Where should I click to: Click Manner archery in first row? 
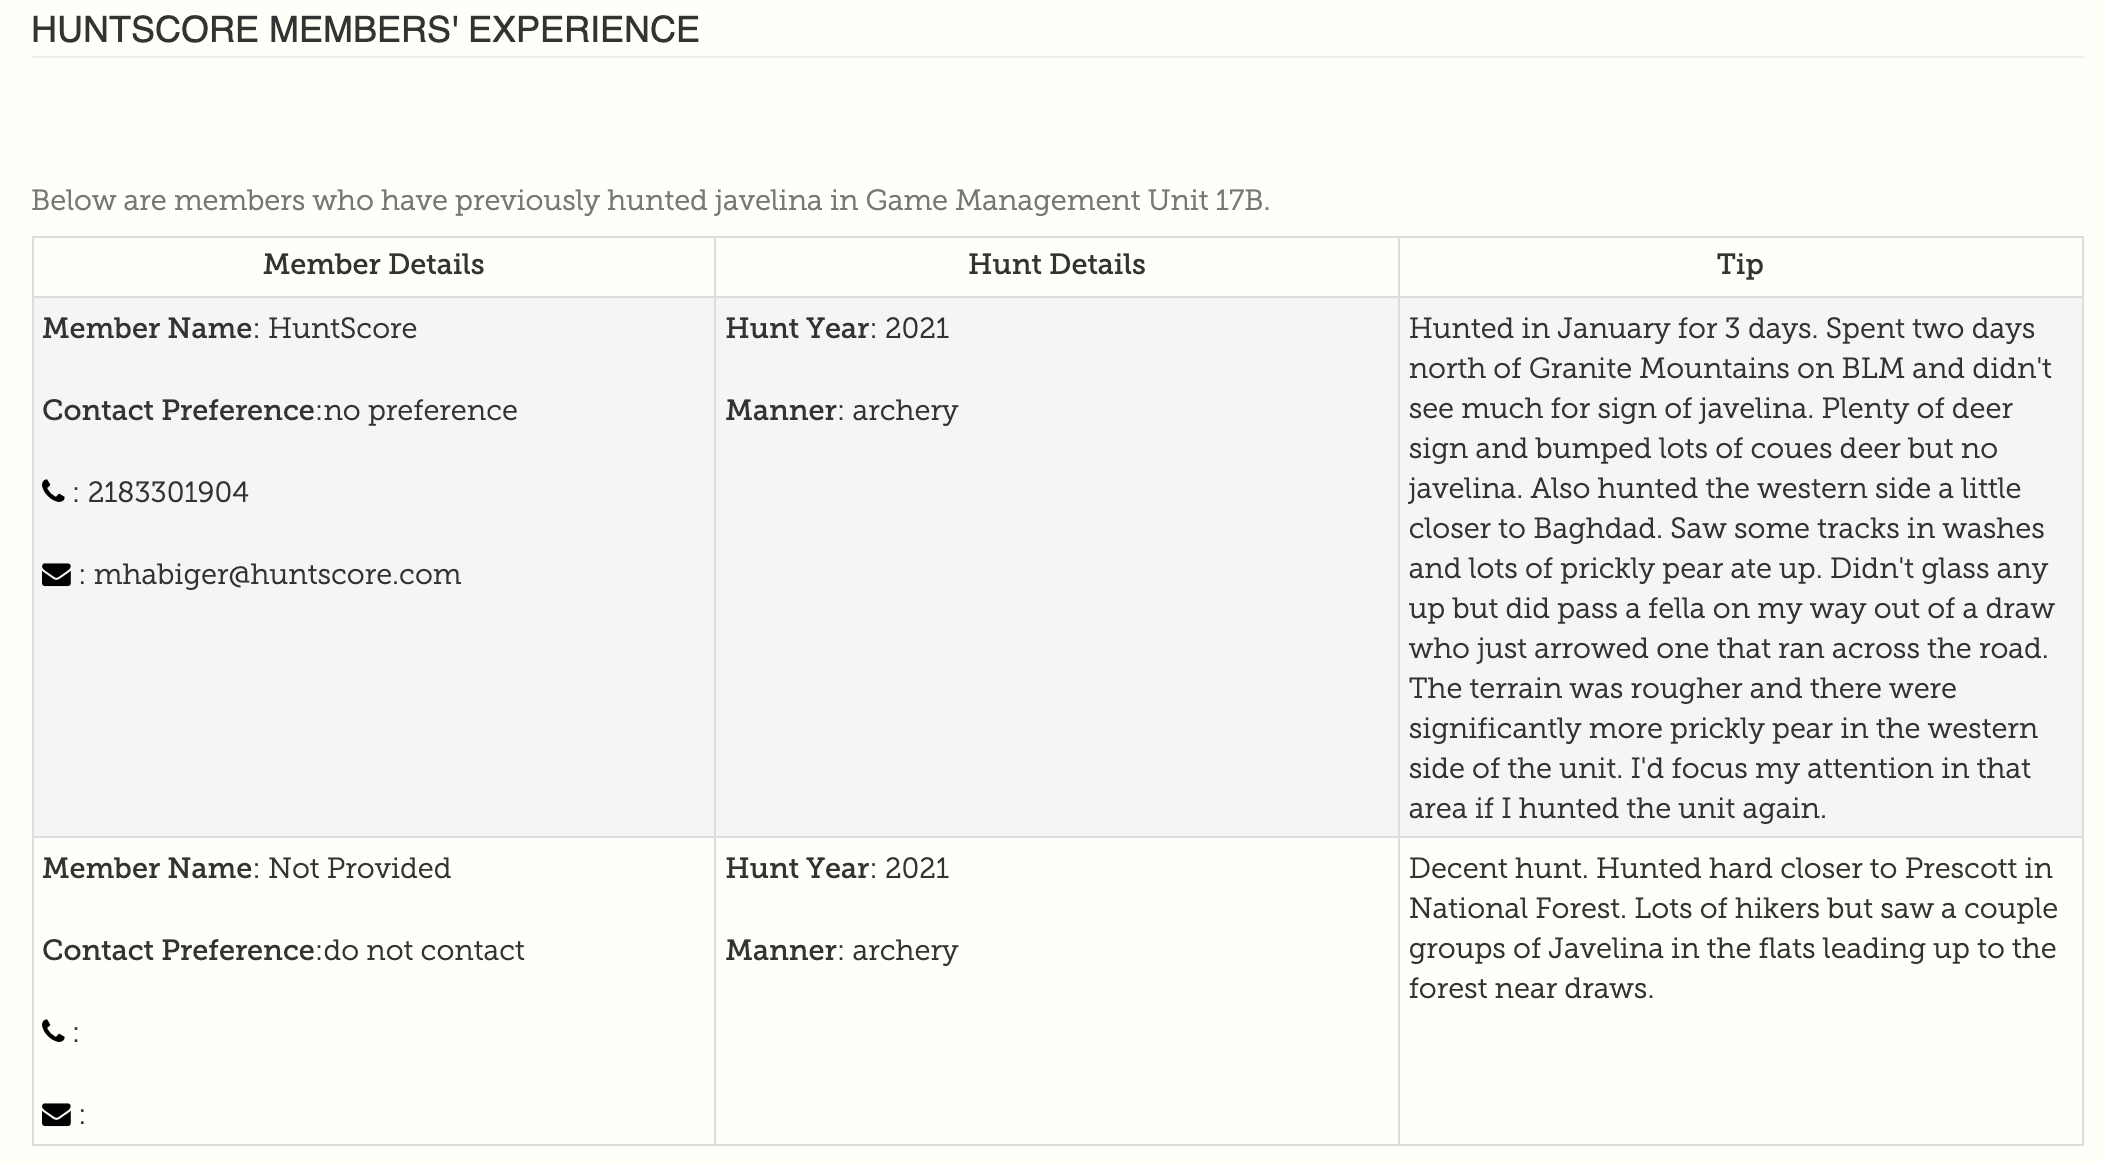pos(842,410)
